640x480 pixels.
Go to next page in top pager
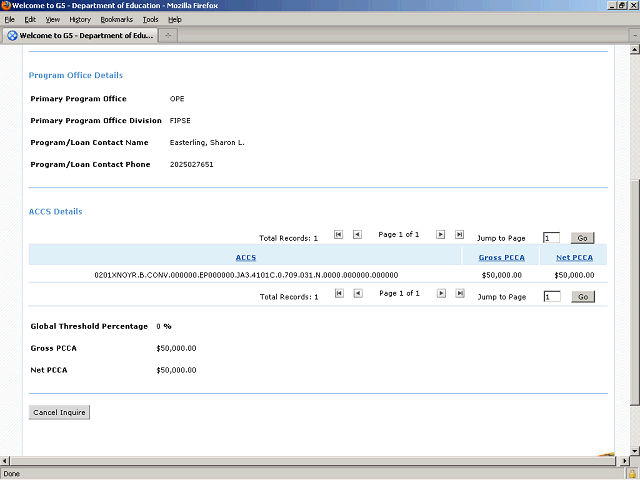pyautogui.click(x=440, y=235)
